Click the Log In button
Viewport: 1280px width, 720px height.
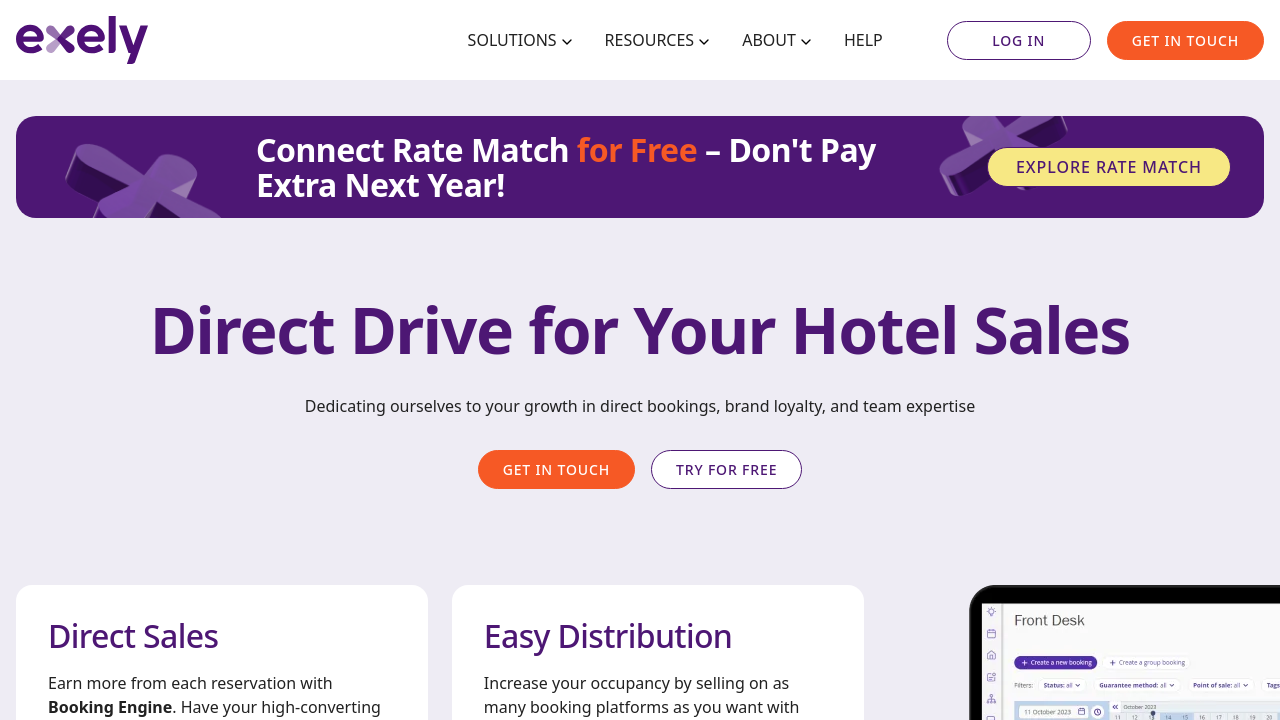click(1019, 41)
